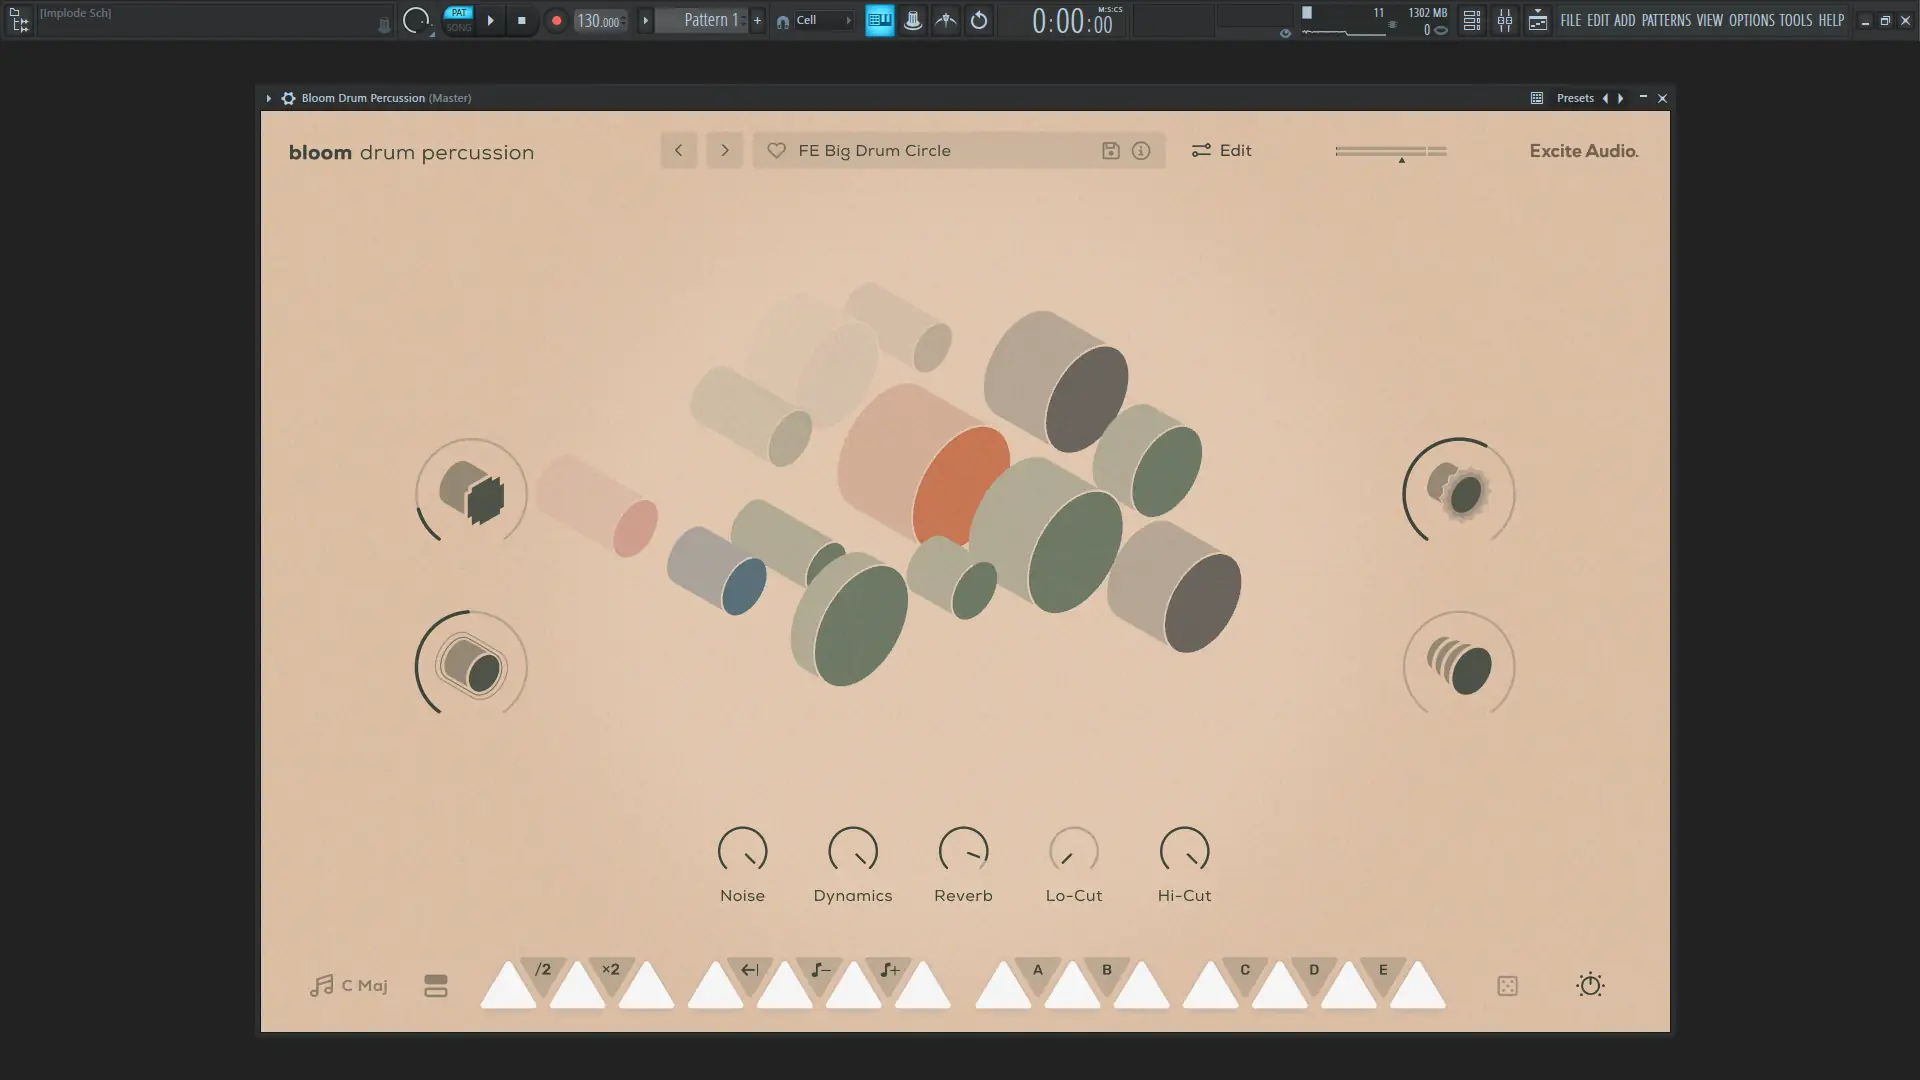Click the randomize dice icon

pyautogui.click(x=1507, y=986)
